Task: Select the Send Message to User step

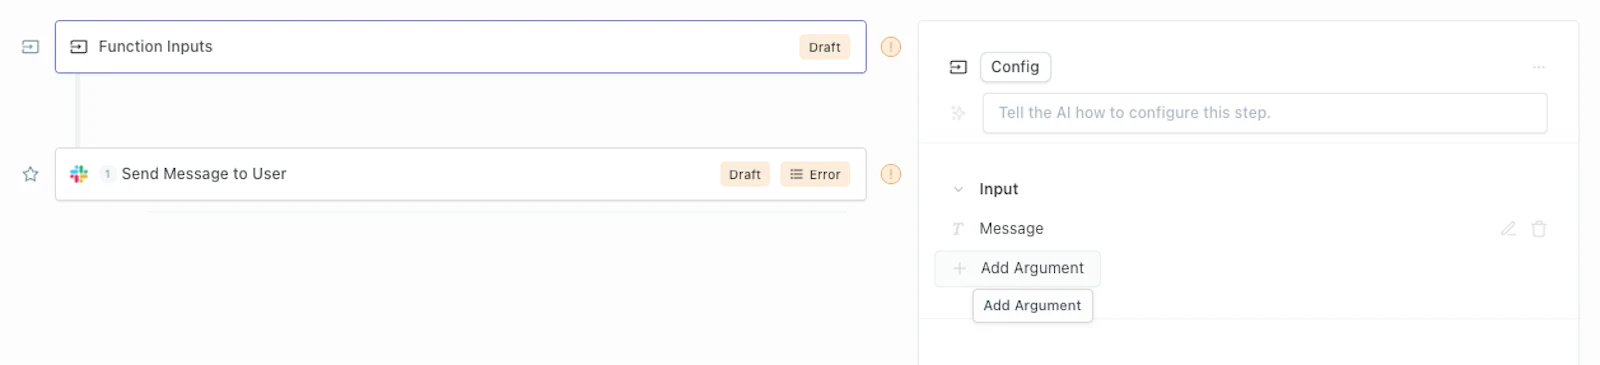Action: click(x=460, y=174)
